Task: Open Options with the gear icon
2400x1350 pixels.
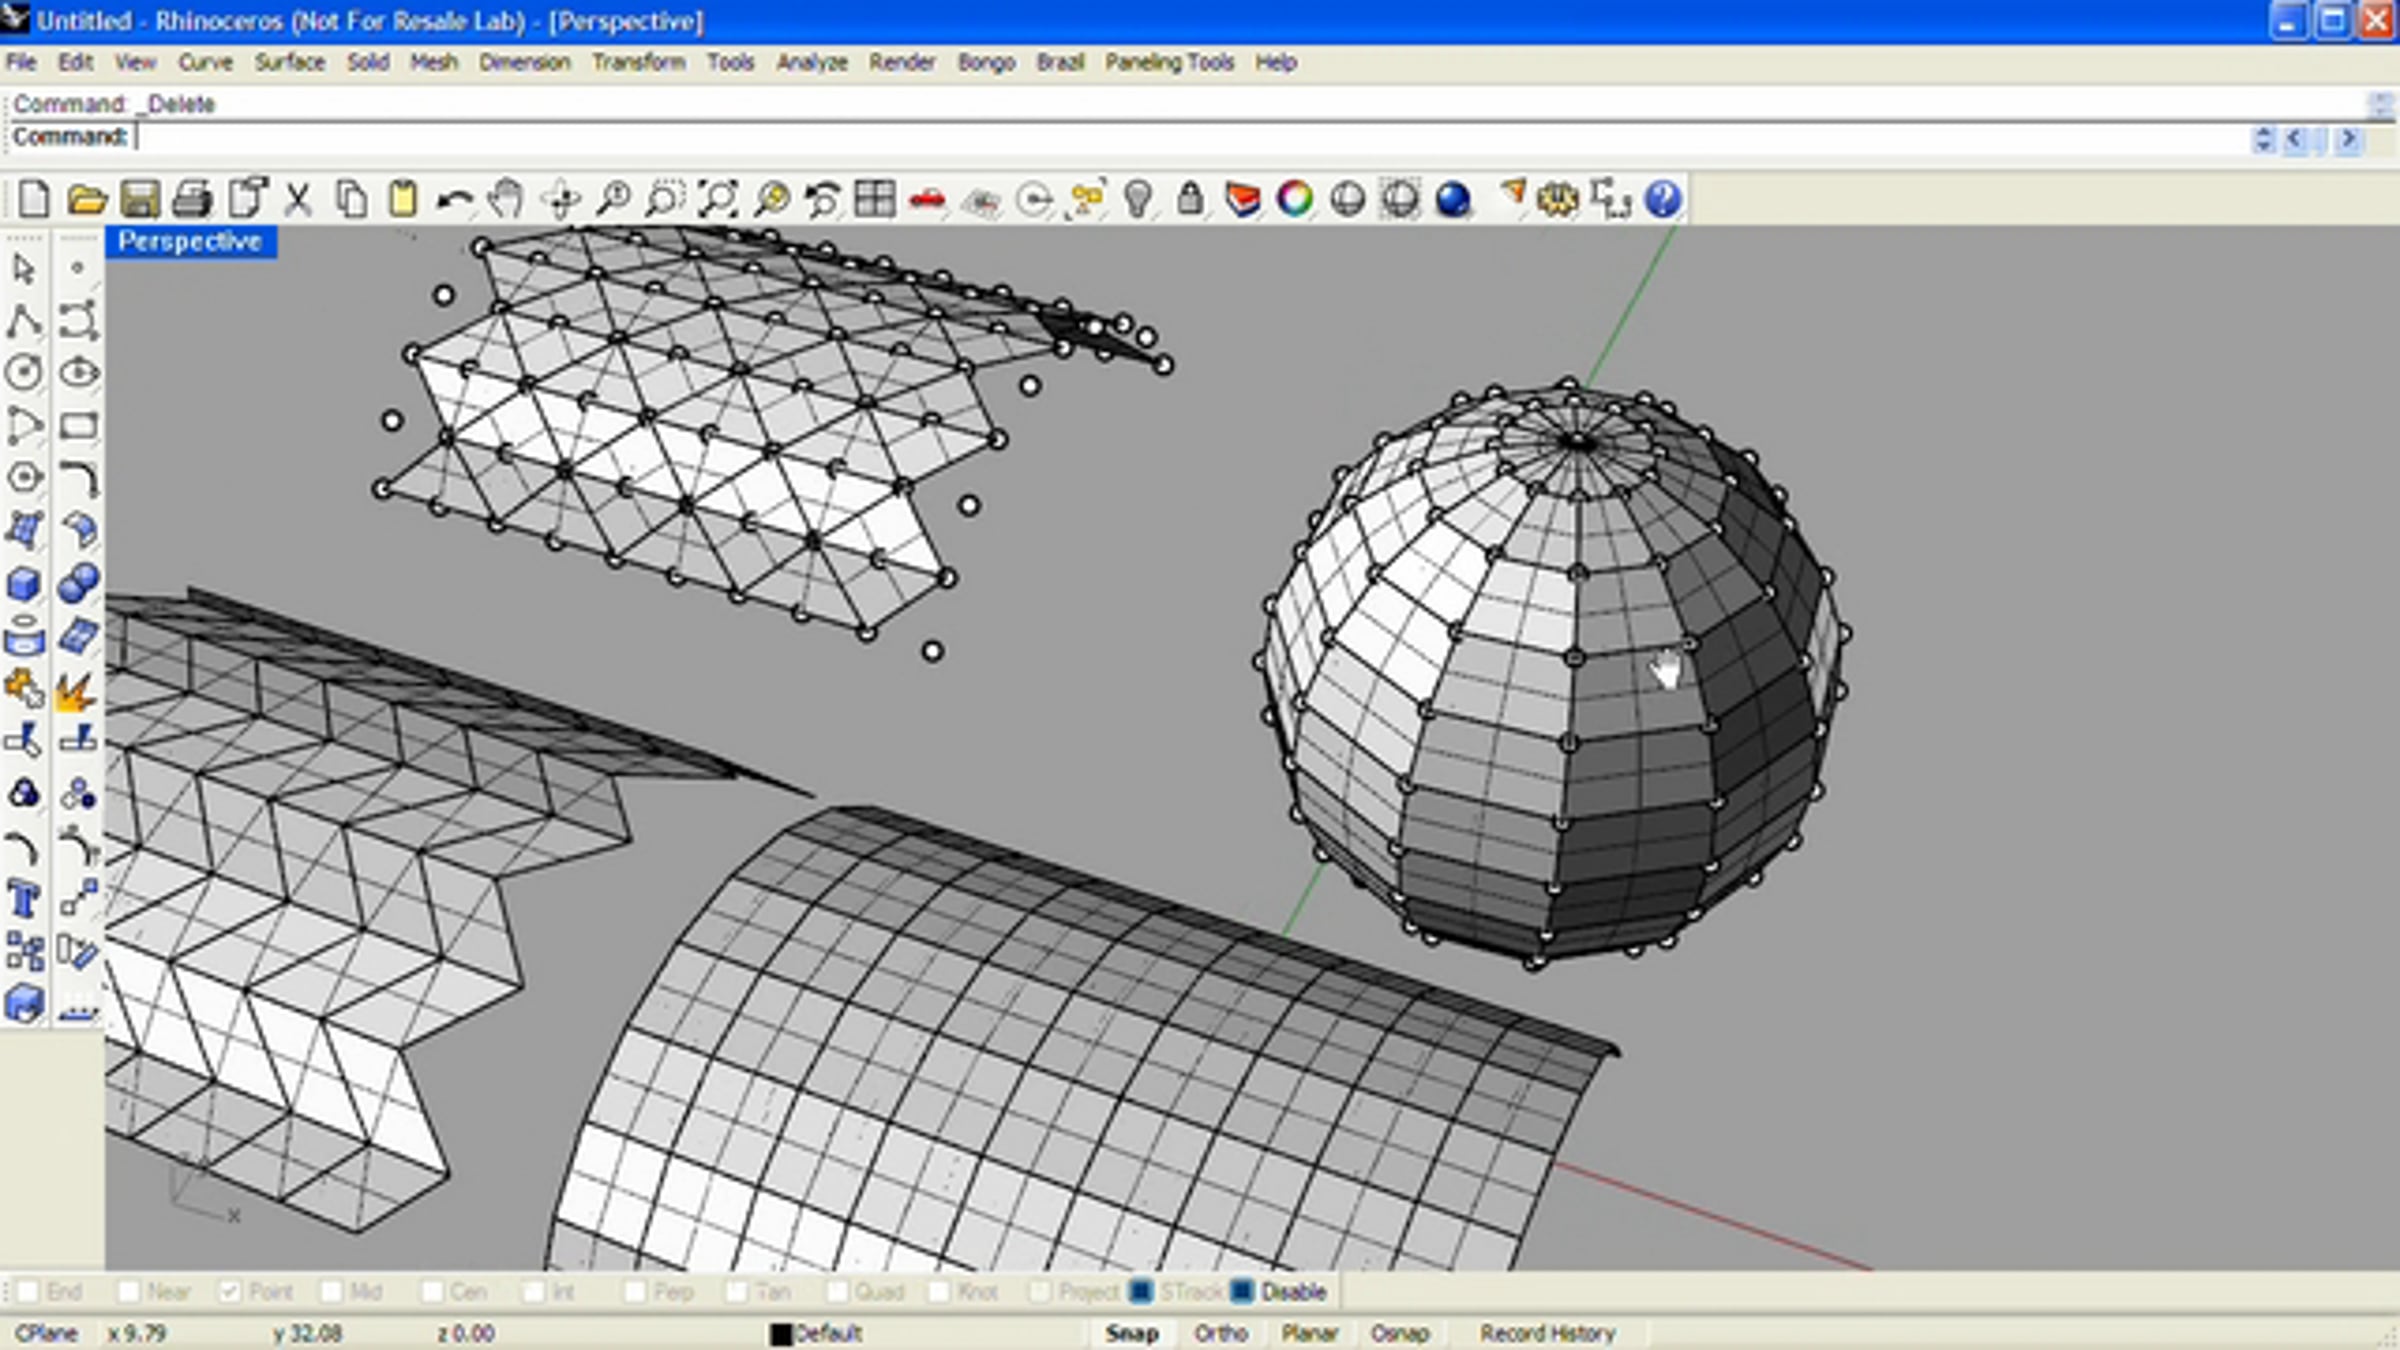Action: tap(1558, 199)
